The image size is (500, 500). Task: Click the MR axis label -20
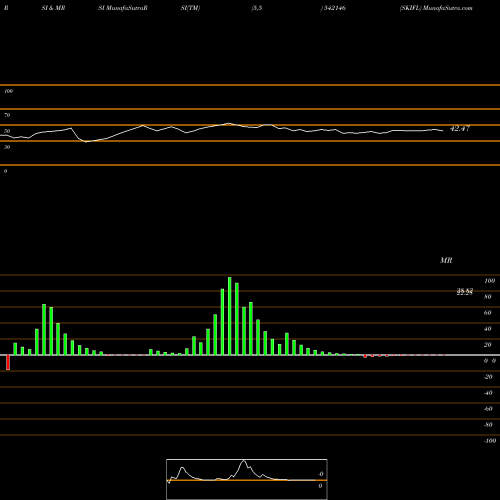pyautogui.click(x=488, y=377)
